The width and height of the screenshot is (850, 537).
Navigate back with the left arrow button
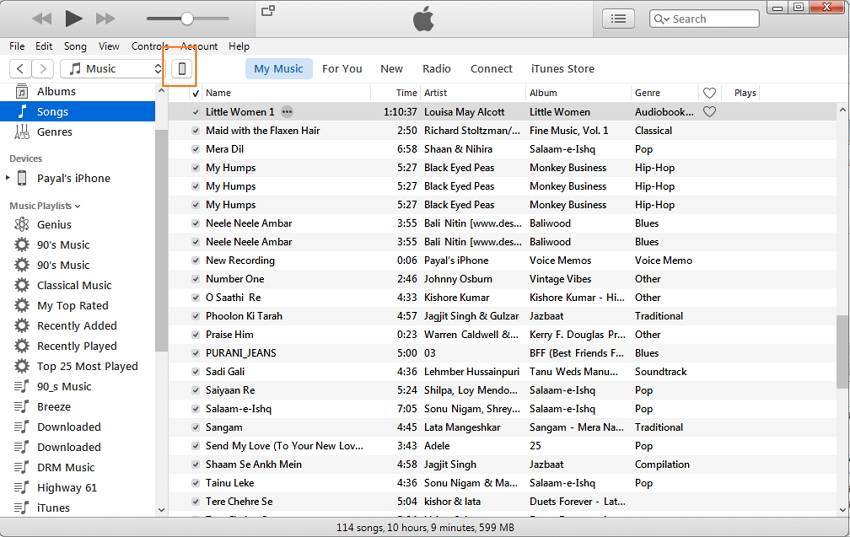(20, 69)
